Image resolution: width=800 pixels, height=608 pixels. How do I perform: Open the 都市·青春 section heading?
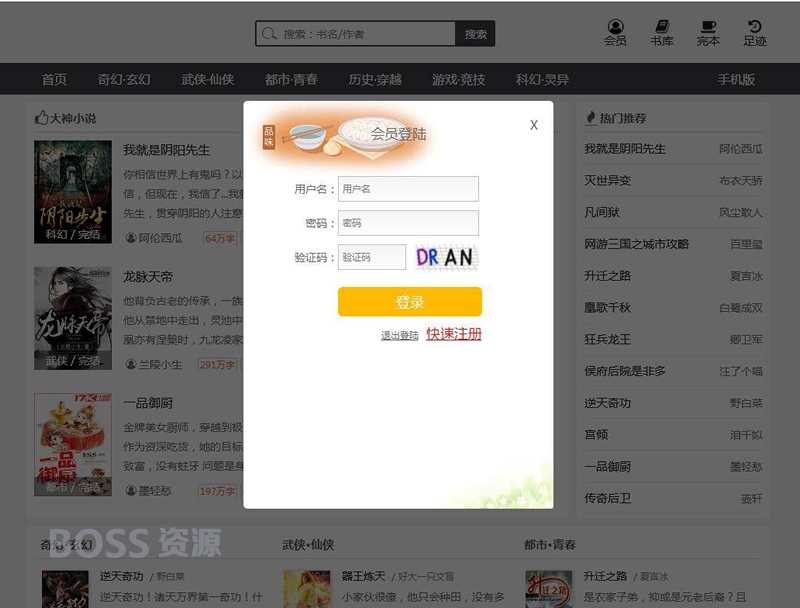coord(549,545)
